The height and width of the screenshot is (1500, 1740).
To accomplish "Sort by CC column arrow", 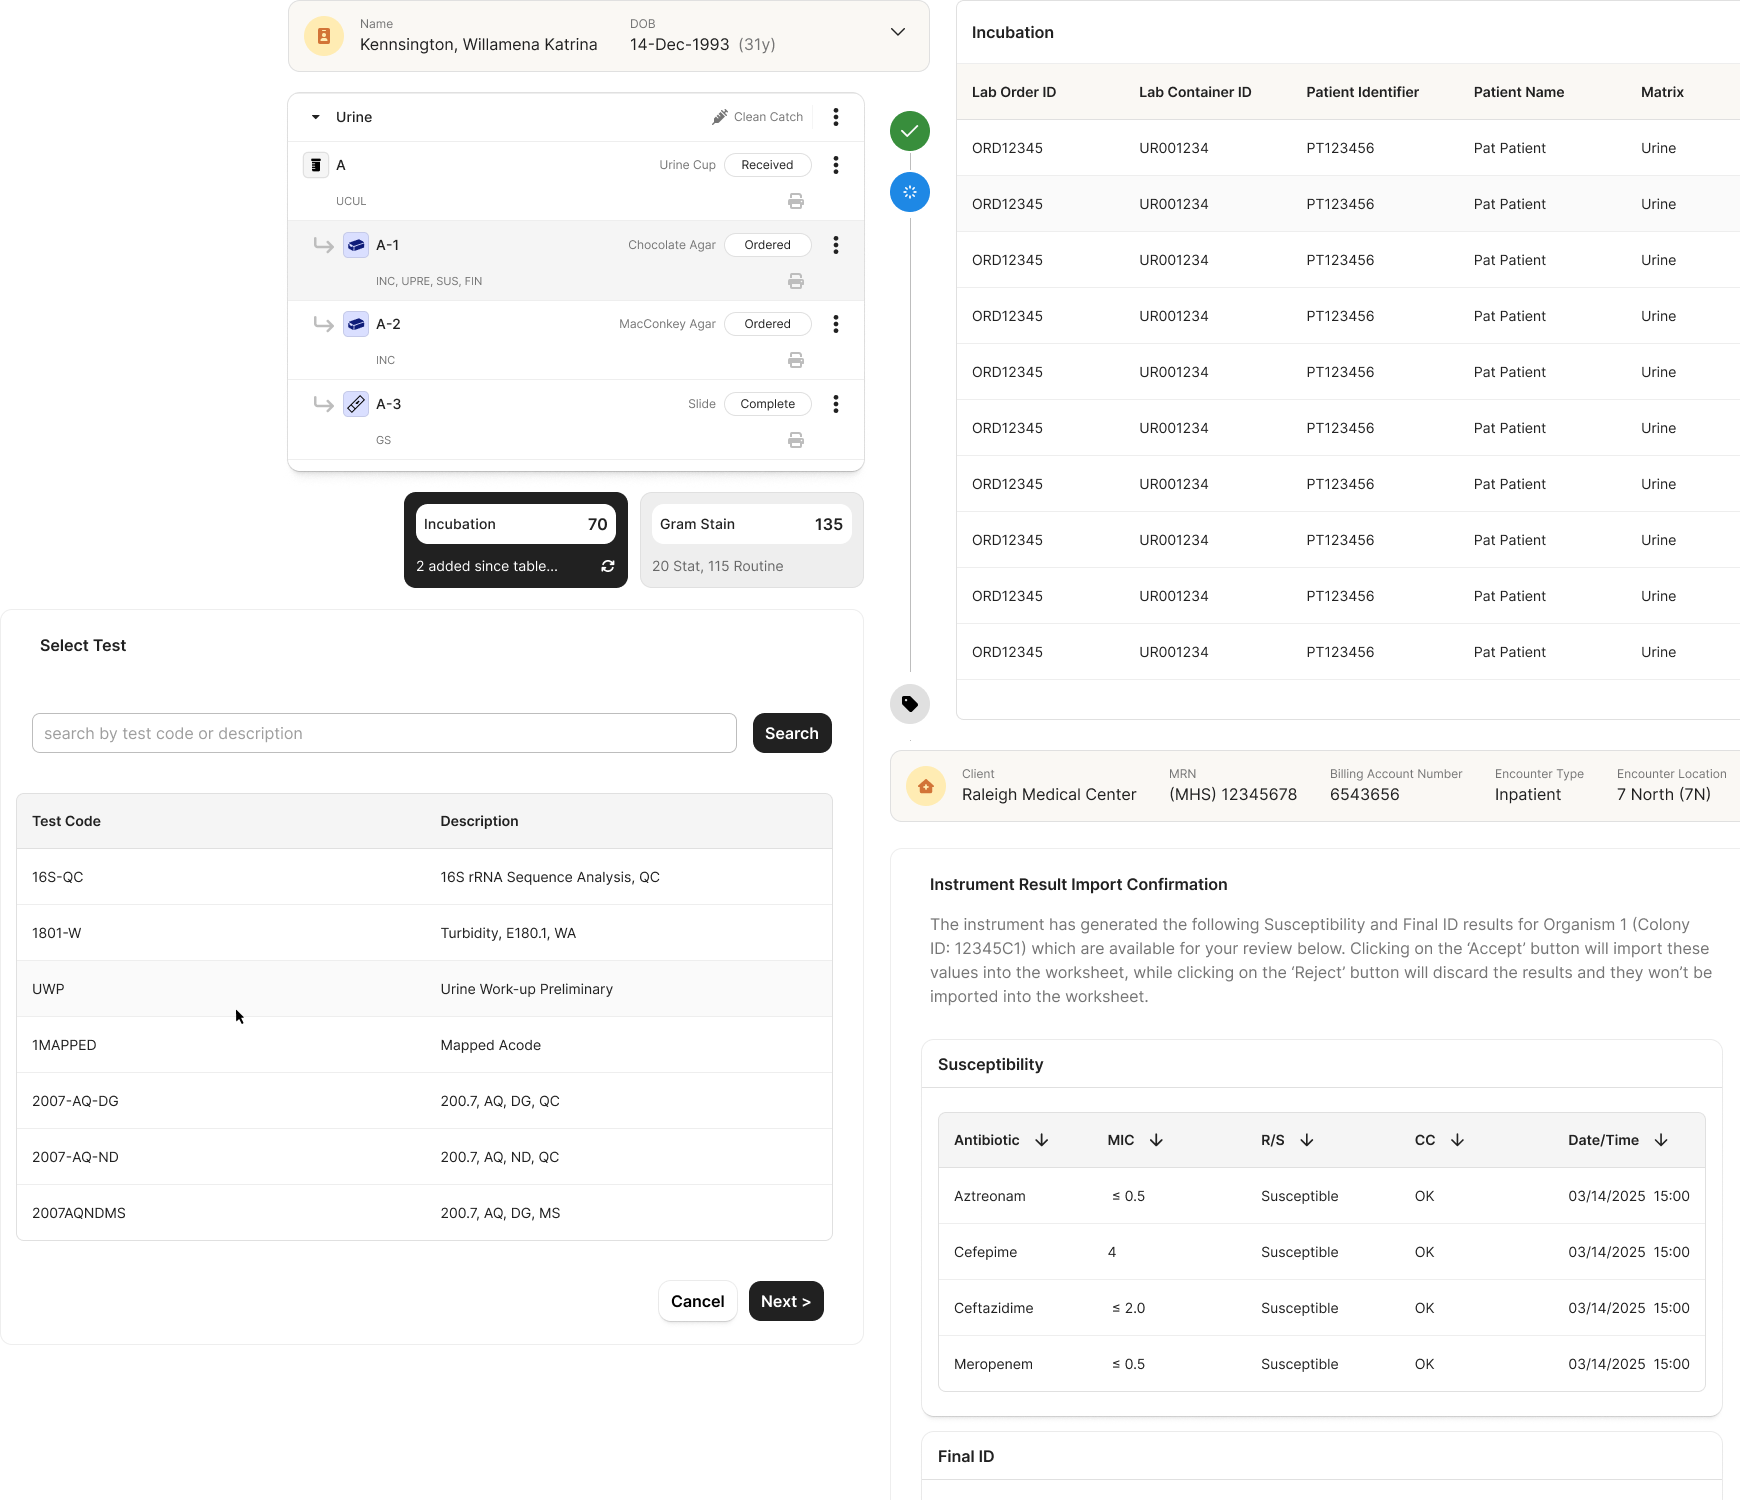I will [x=1458, y=1140].
